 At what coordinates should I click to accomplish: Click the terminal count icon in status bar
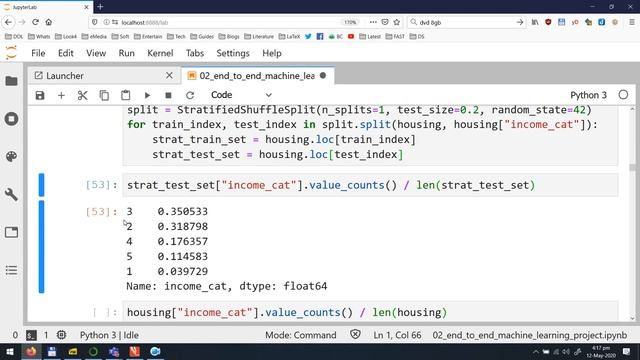31,335
